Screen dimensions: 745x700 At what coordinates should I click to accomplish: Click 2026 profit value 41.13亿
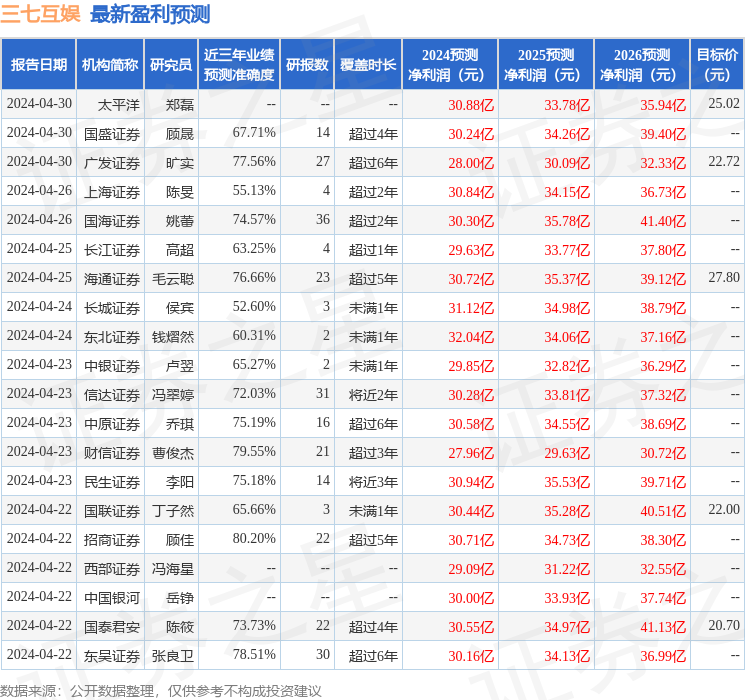[663, 627]
